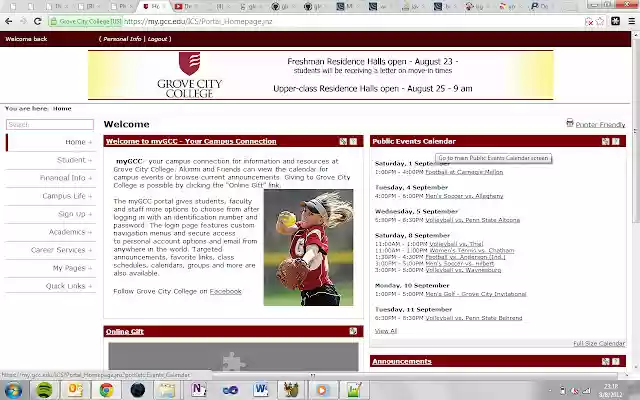Image resolution: width=640 pixels, height=400 pixels.
Task: Click the help icon on the Public Events Calendar header
Action: 616,142
